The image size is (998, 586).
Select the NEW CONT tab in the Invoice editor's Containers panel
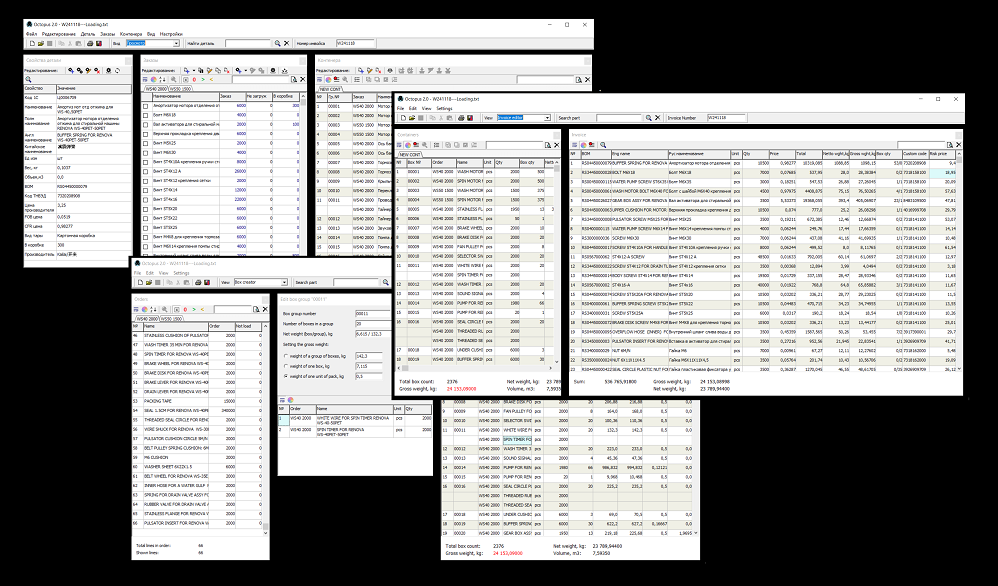click(x=410, y=154)
